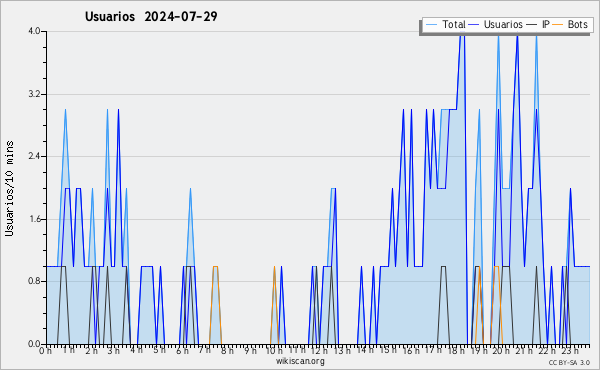The image size is (600, 370).
Task: Click the y-axis value 3.2
Action: pos(34,94)
